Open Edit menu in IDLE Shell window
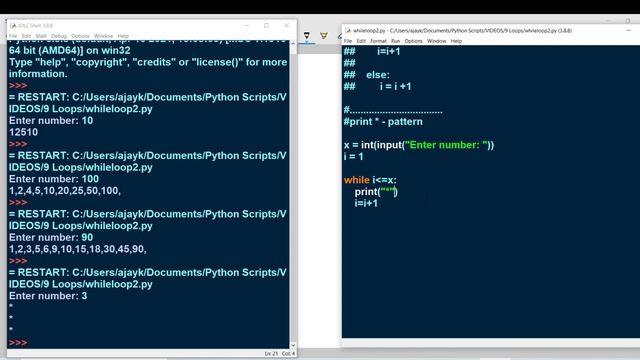 click(26, 36)
